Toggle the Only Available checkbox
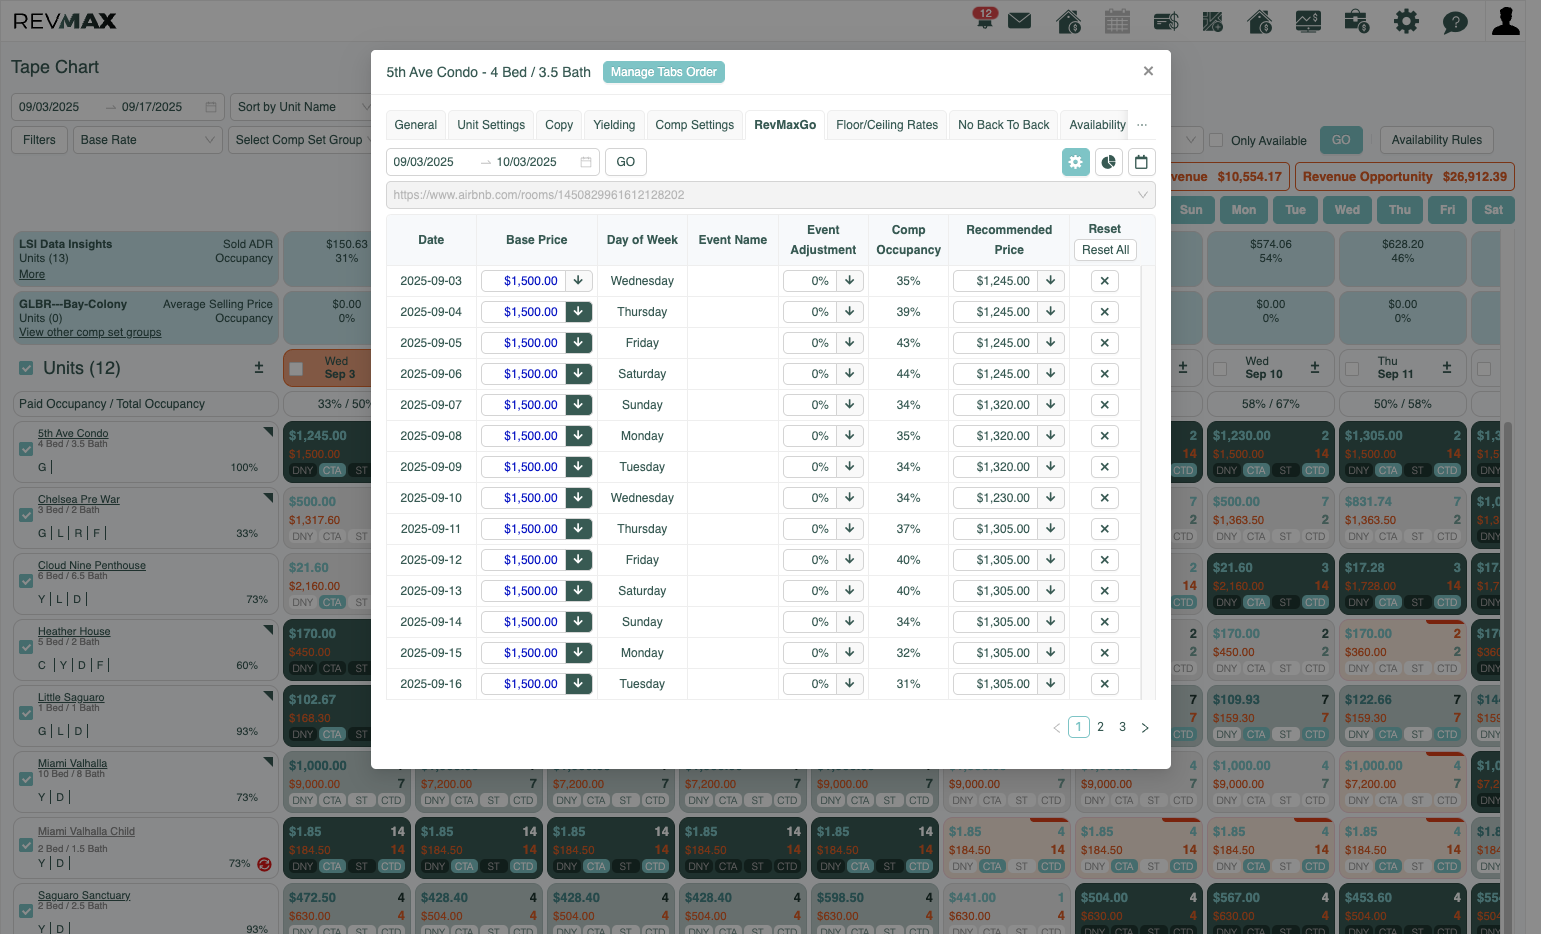 [1216, 140]
